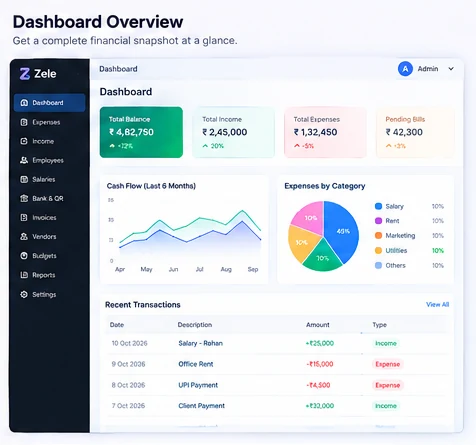Click the Amount column header

click(318, 325)
